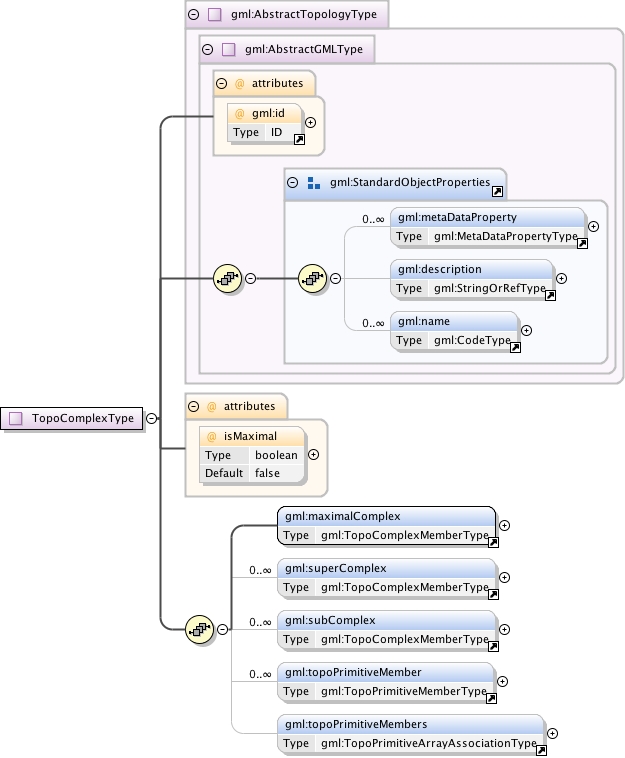This screenshot has height=758, width=625.
Task: Expand gml:name element
Action: coord(526,331)
